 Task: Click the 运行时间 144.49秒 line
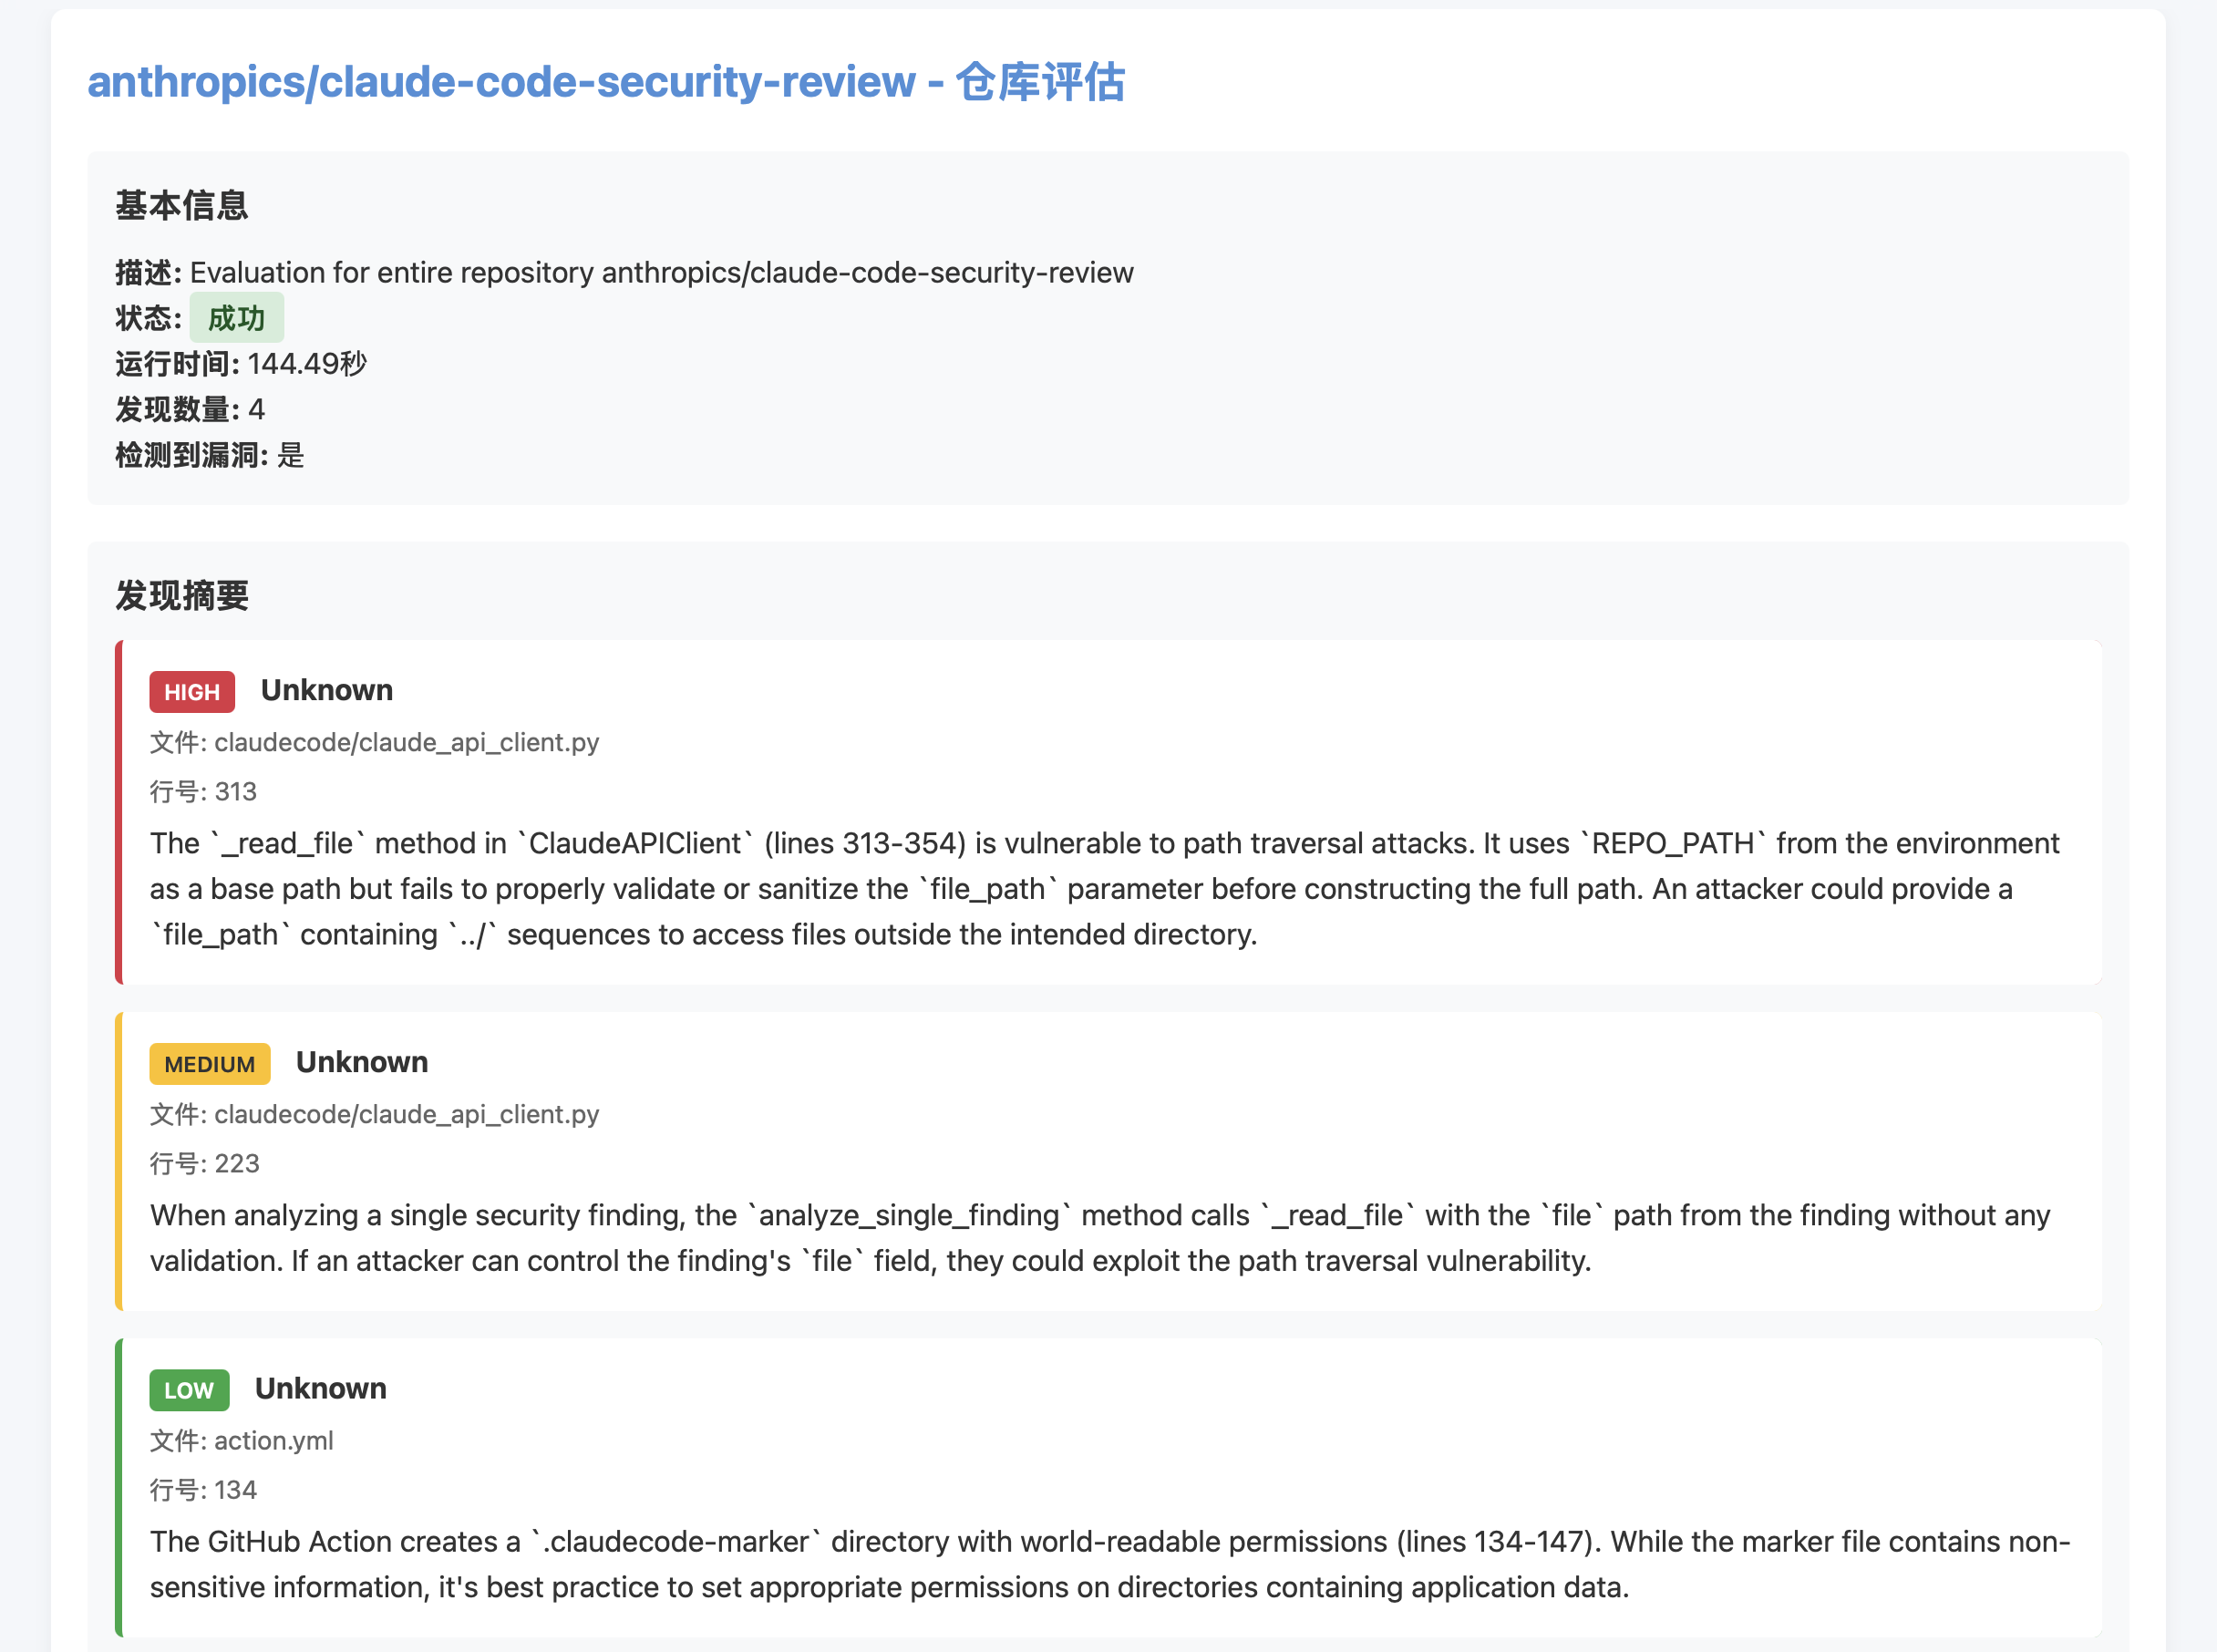pyautogui.click(x=241, y=364)
